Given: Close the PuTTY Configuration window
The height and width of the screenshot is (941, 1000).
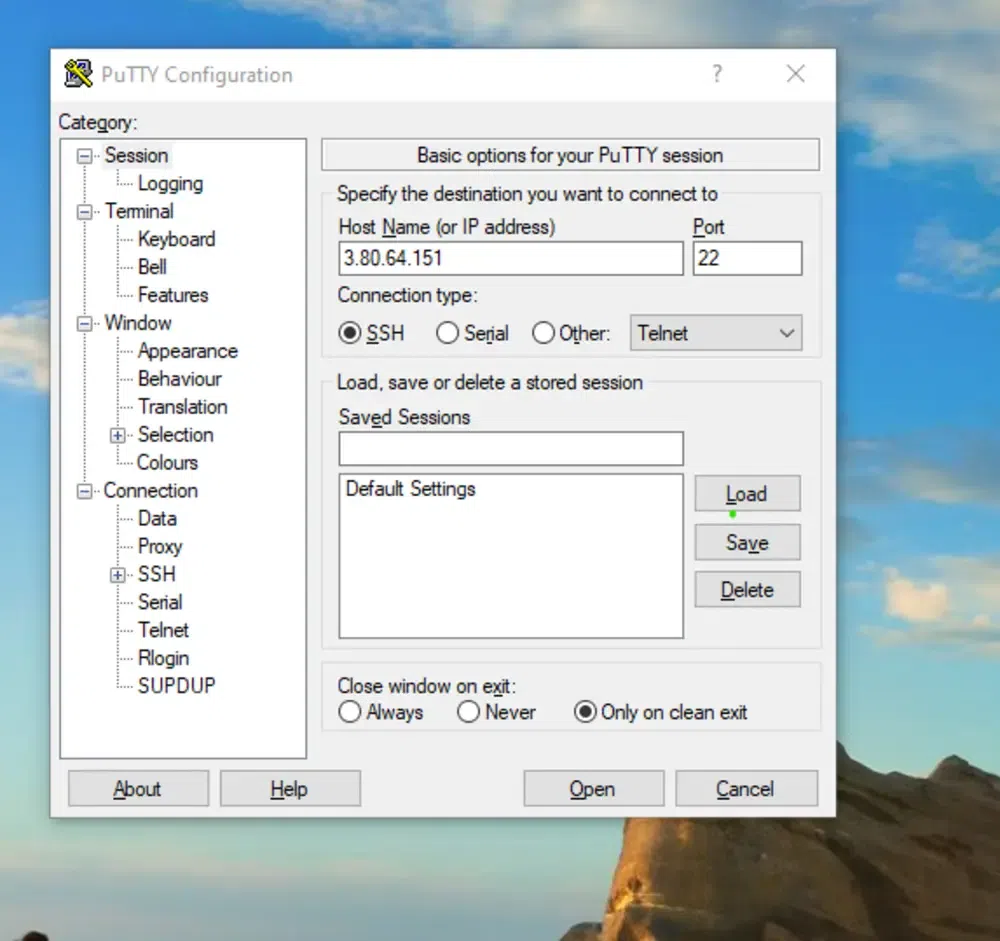Looking at the screenshot, I should [x=795, y=74].
